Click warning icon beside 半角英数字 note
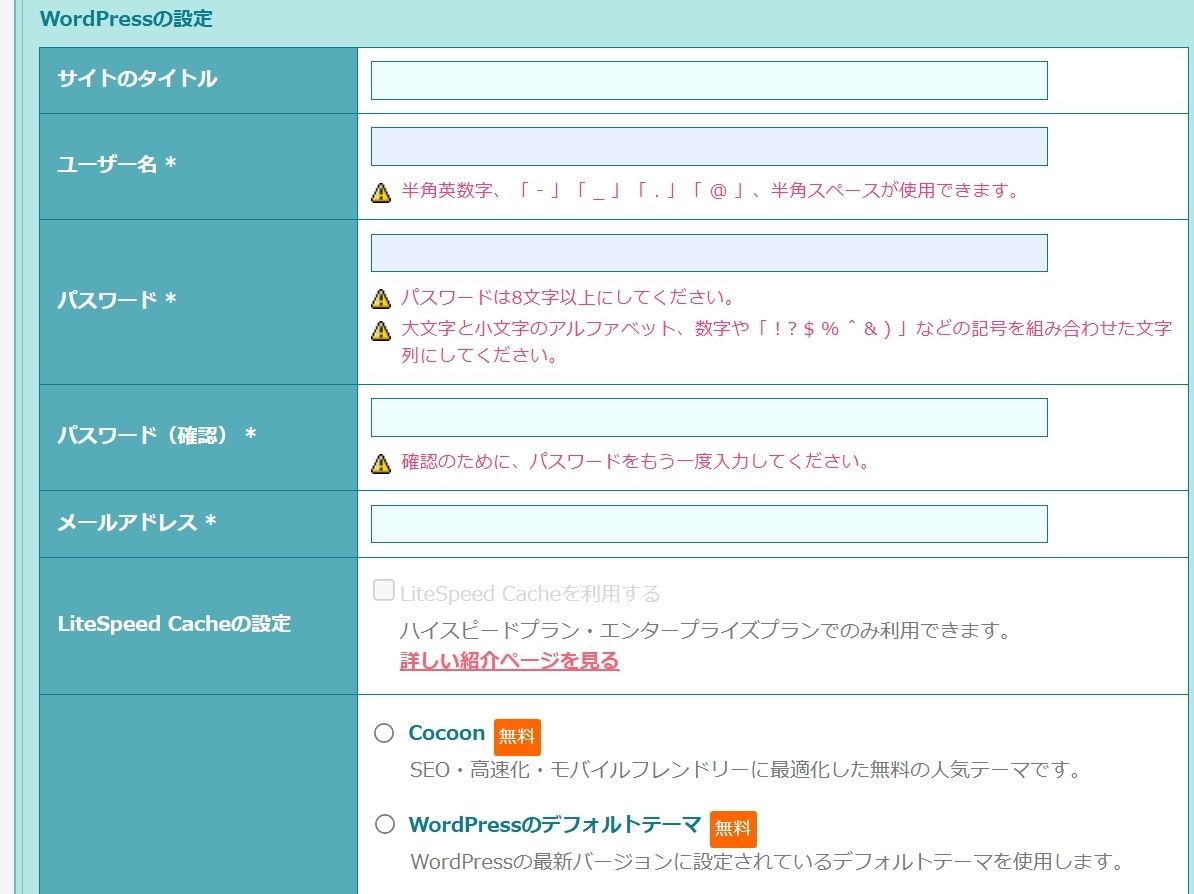 381,193
